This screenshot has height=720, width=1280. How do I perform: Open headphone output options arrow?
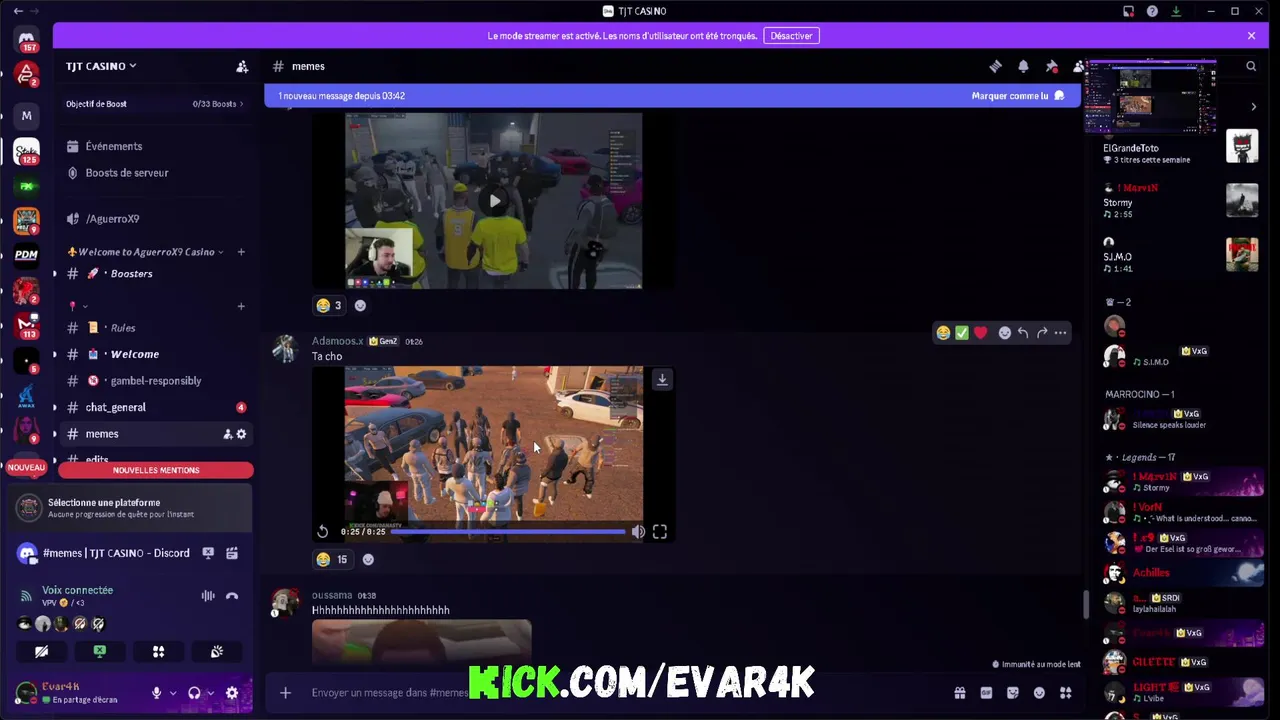click(x=210, y=693)
